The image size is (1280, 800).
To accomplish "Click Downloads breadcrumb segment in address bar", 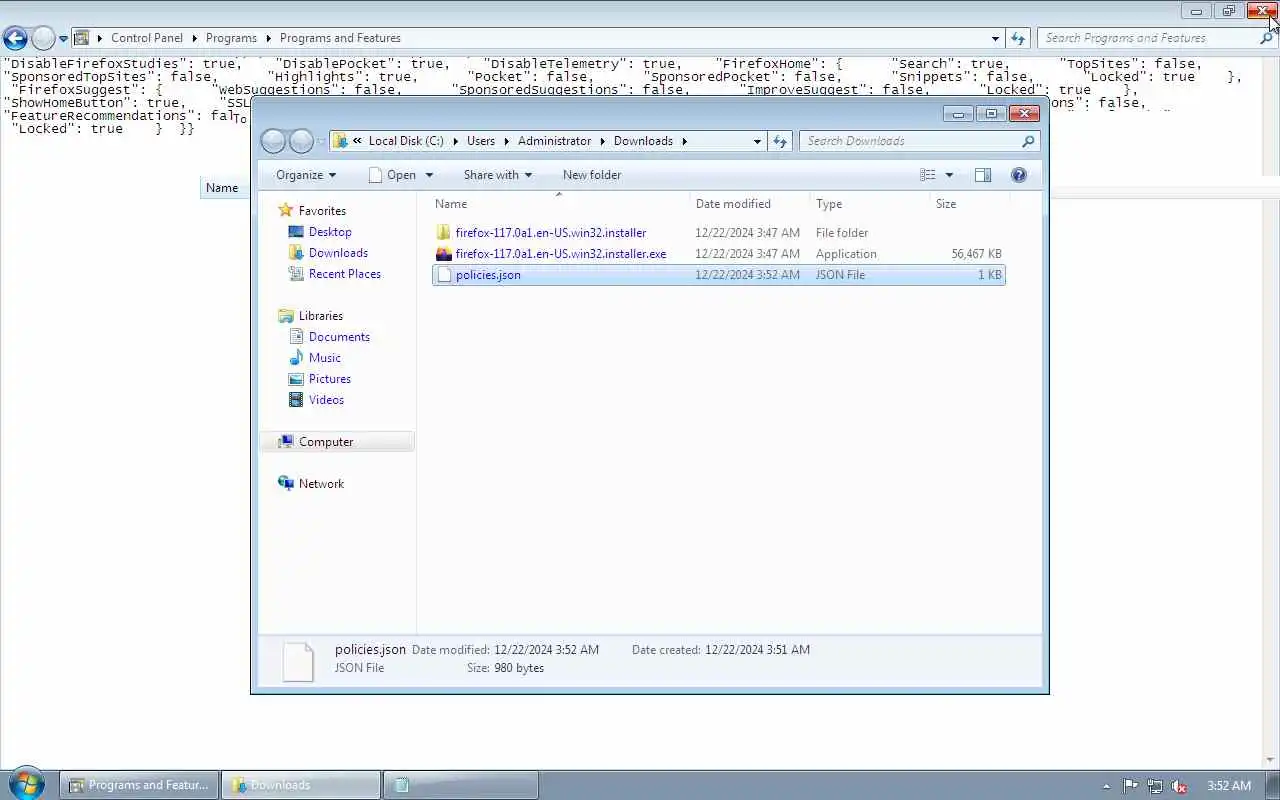I will [643, 141].
